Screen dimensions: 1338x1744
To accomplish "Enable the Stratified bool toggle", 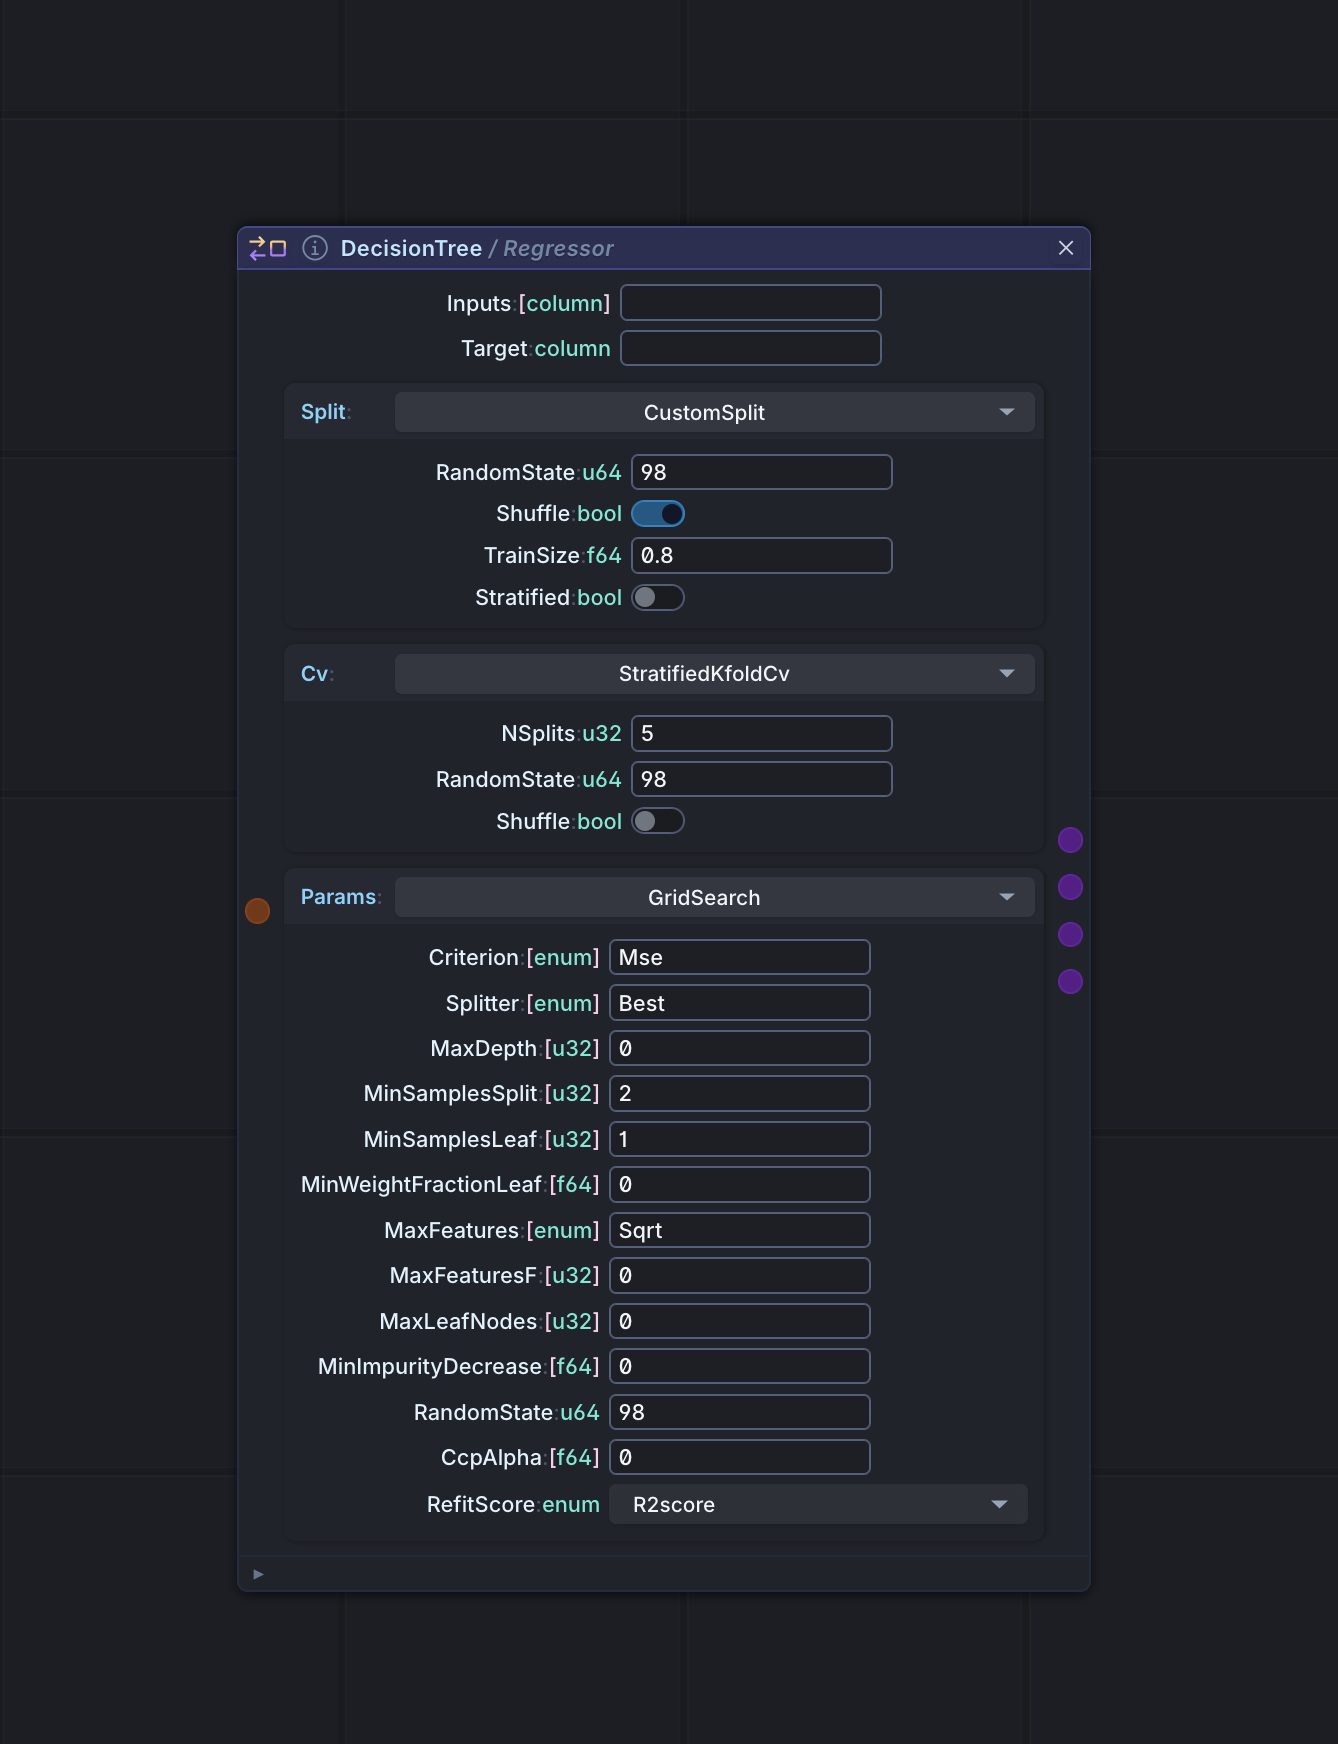I will tap(658, 598).
